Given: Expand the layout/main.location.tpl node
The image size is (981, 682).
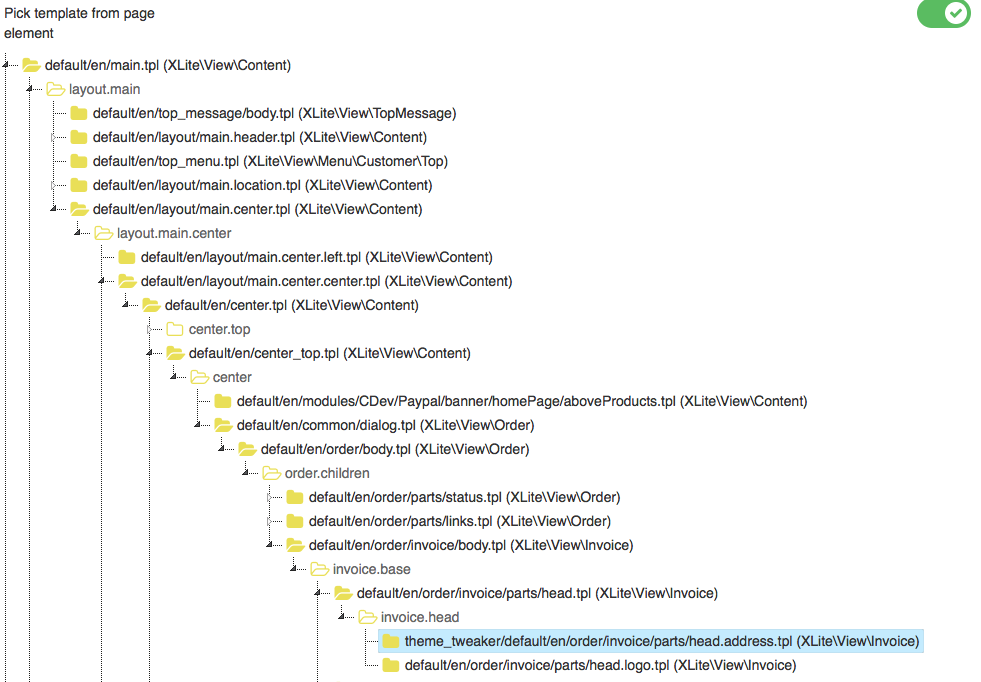Looking at the screenshot, I should (53, 185).
